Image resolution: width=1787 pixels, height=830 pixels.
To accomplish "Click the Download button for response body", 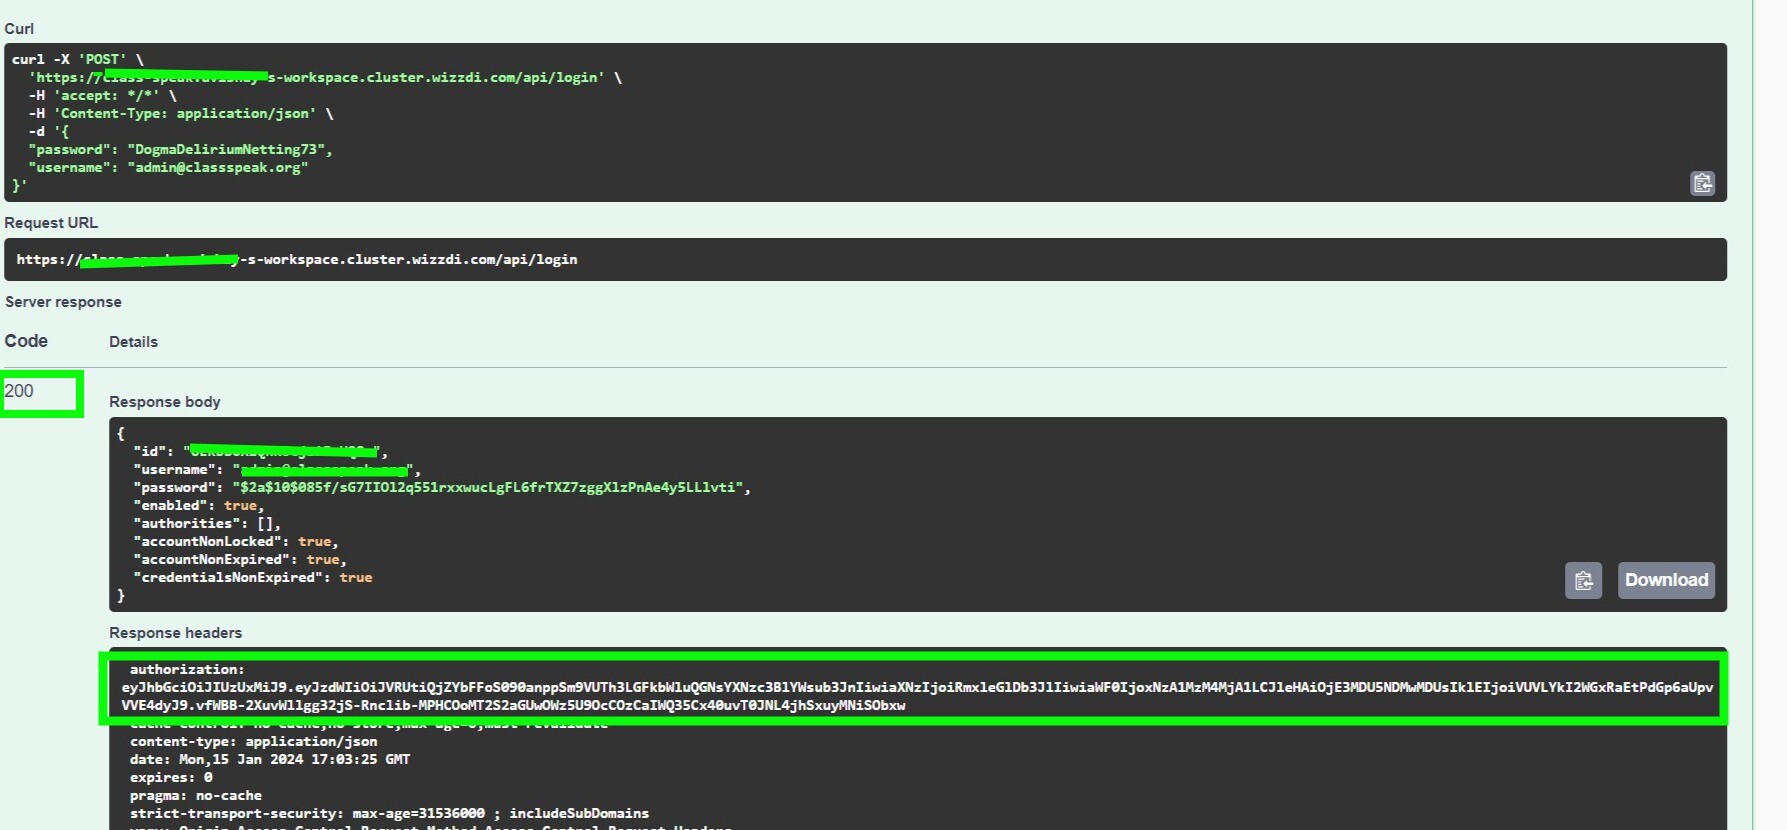I will 1666,580.
